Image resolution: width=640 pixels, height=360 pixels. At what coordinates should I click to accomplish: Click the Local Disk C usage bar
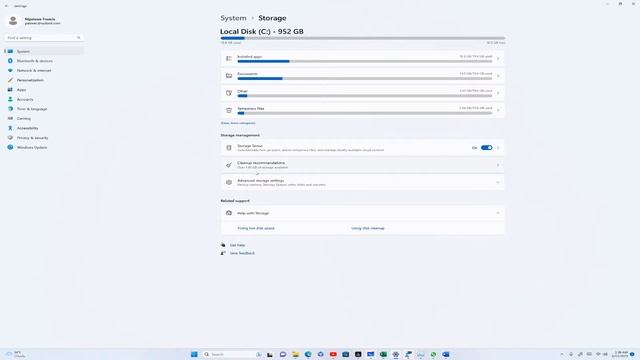pos(362,38)
